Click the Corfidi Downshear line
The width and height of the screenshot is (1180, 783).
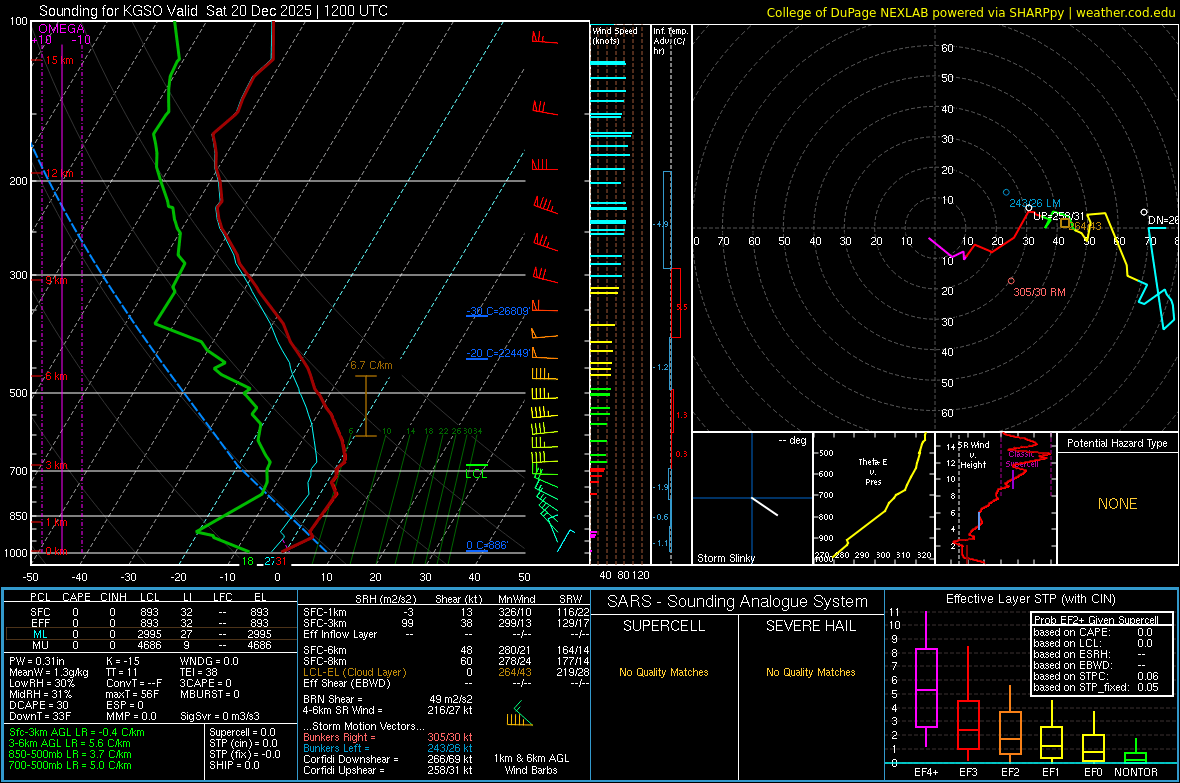click(388, 759)
